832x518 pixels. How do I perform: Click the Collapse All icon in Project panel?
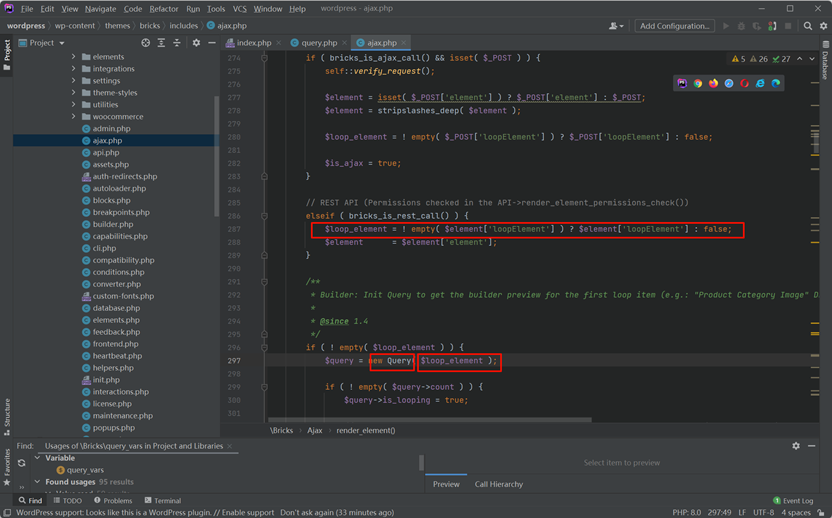pyautogui.click(x=177, y=42)
